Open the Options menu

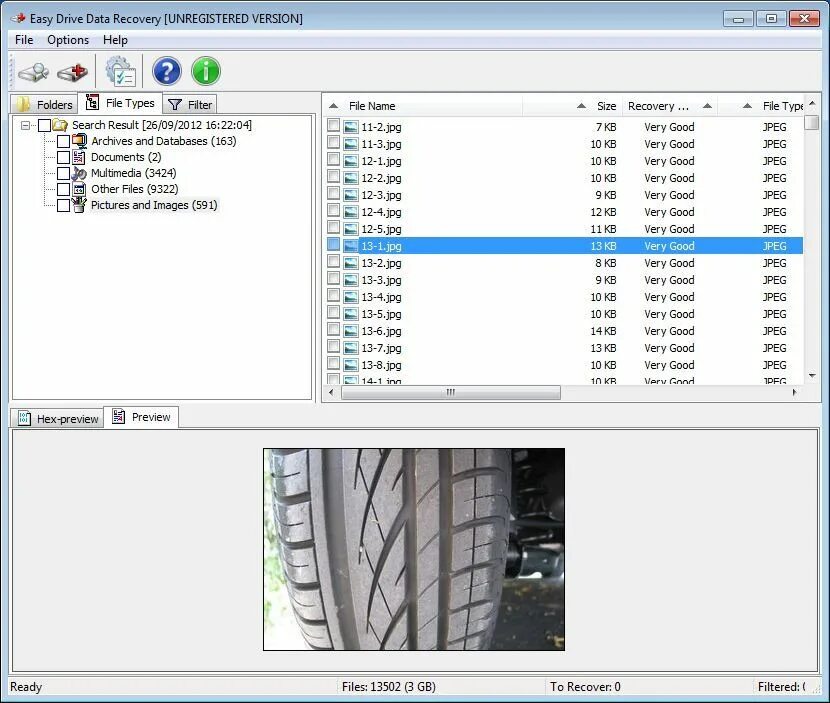point(68,40)
